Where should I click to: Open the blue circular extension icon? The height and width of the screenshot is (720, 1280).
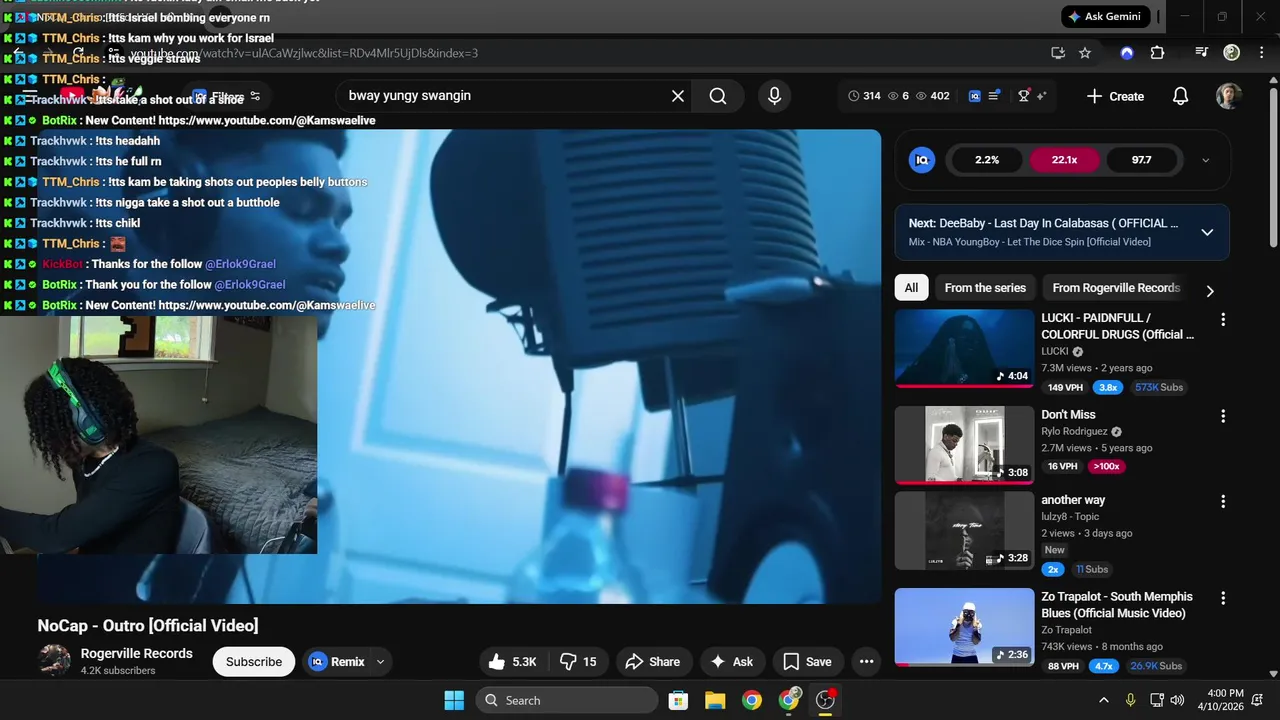(x=1127, y=53)
